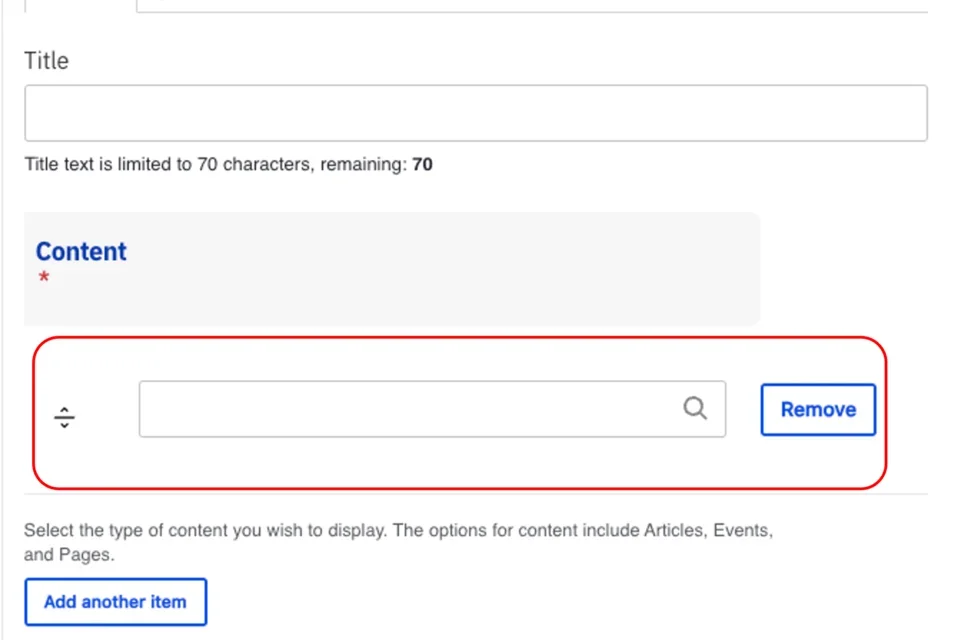Click the Title input field

pos(475,112)
